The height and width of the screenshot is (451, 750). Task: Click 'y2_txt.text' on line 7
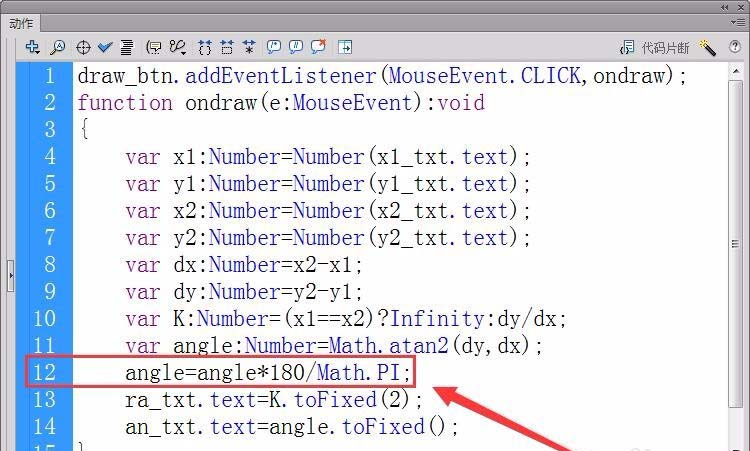442,238
